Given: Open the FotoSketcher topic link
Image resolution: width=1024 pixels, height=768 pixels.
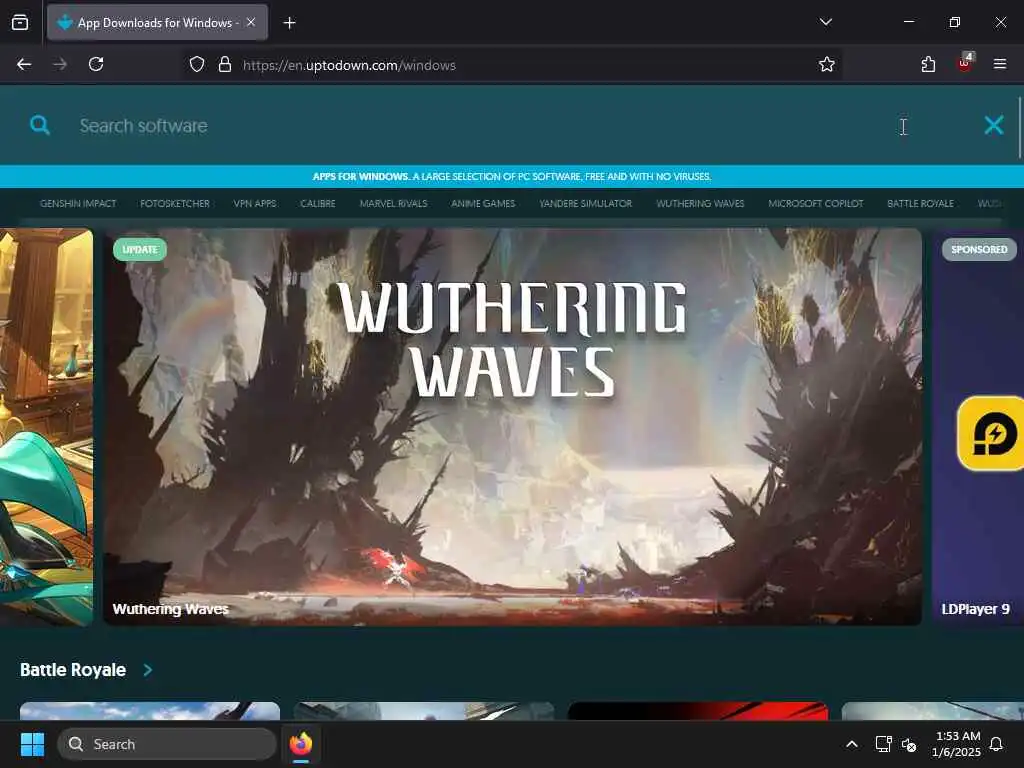Looking at the screenshot, I should (x=175, y=204).
